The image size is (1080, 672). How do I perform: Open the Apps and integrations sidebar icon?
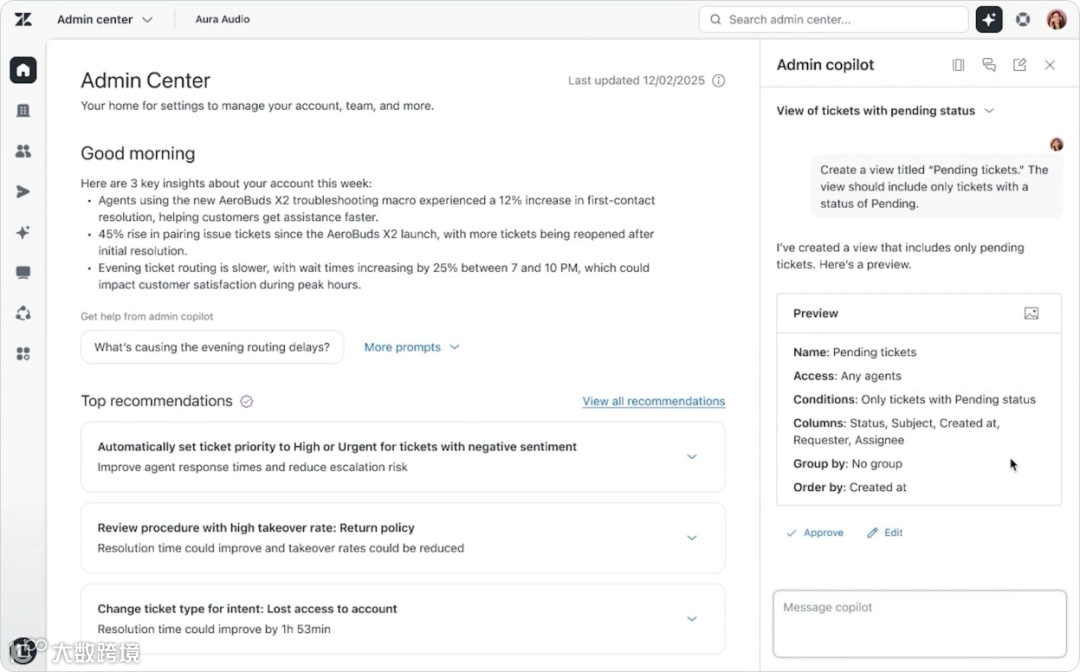[x=23, y=354]
